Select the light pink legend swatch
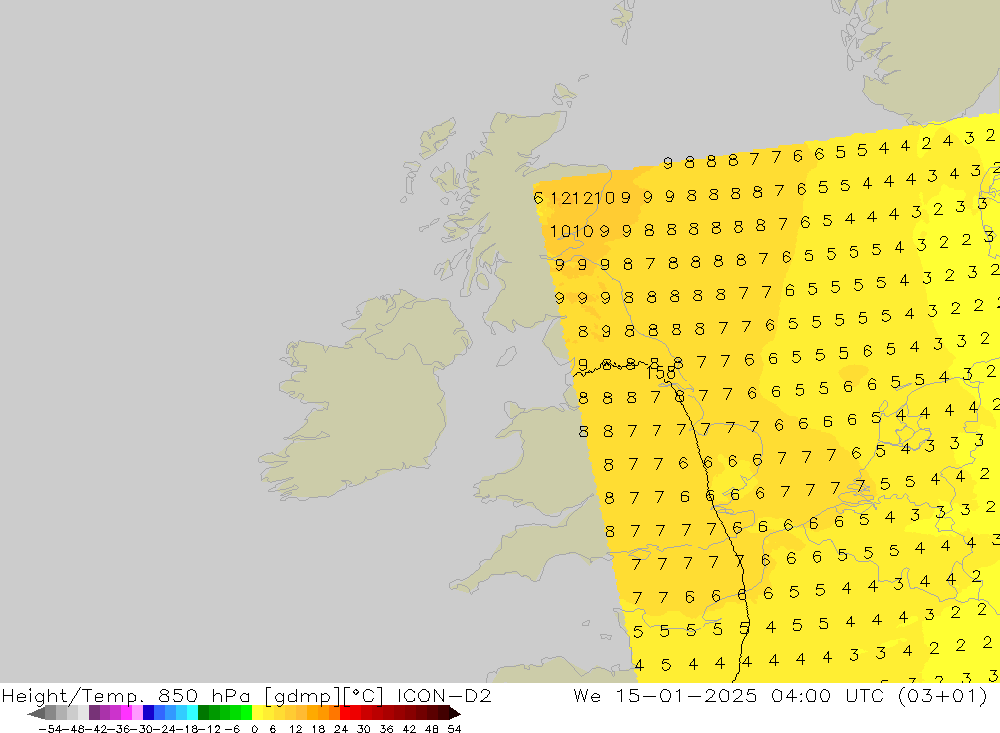 point(137,713)
